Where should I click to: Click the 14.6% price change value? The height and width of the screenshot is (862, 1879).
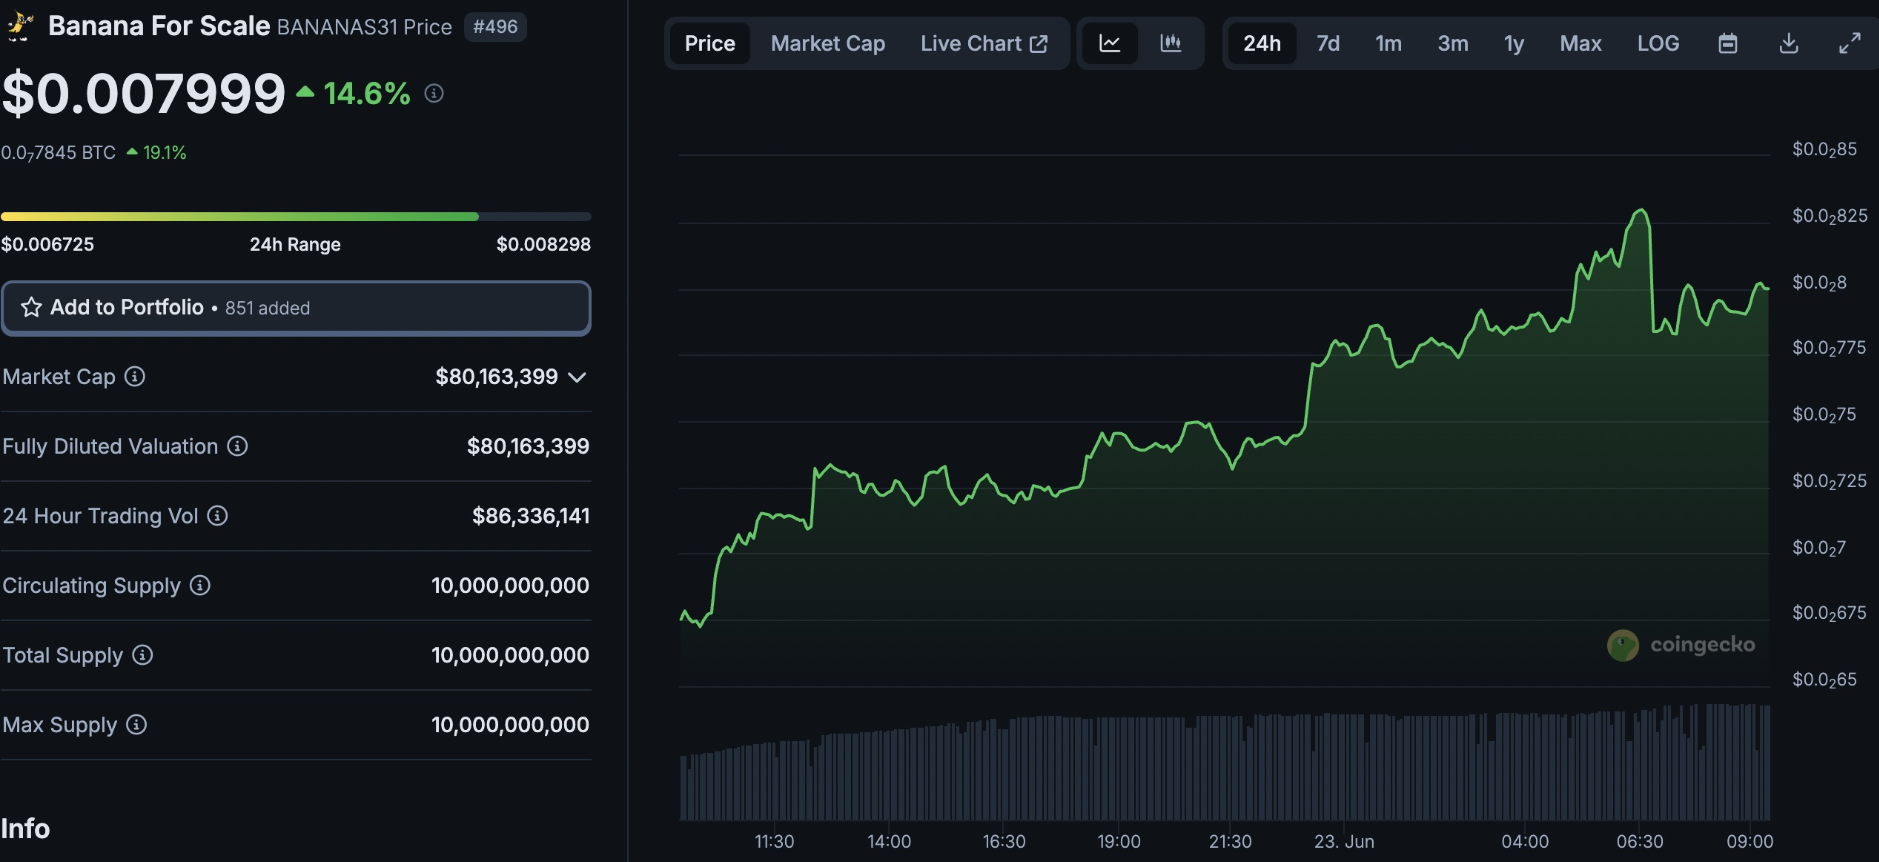pyautogui.click(x=367, y=93)
